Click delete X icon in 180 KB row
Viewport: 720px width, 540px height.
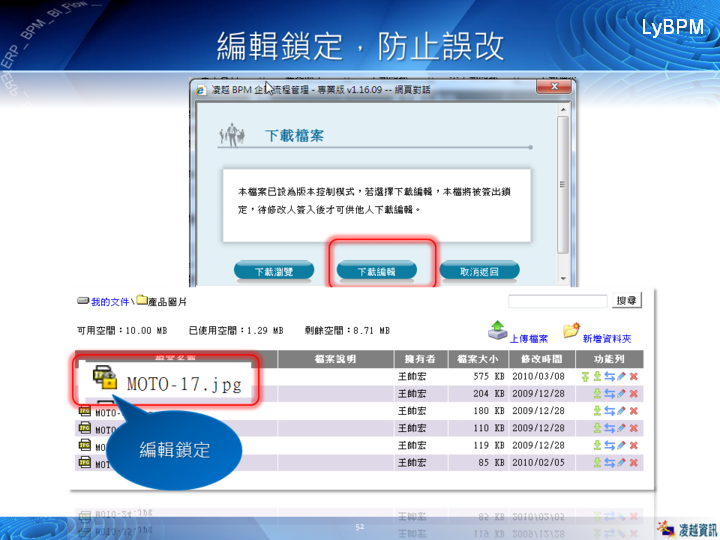(634, 411)
